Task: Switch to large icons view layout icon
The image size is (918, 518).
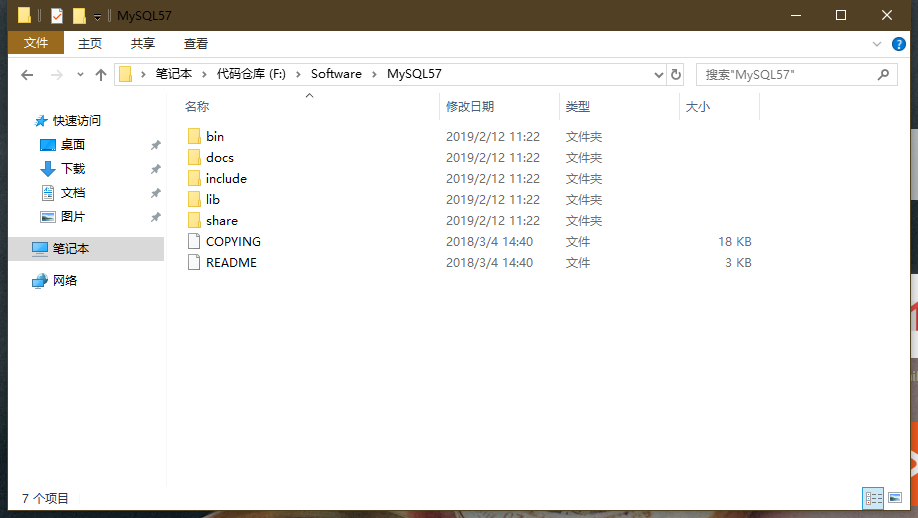Action: pyautogui.click(x=895, y=498)
